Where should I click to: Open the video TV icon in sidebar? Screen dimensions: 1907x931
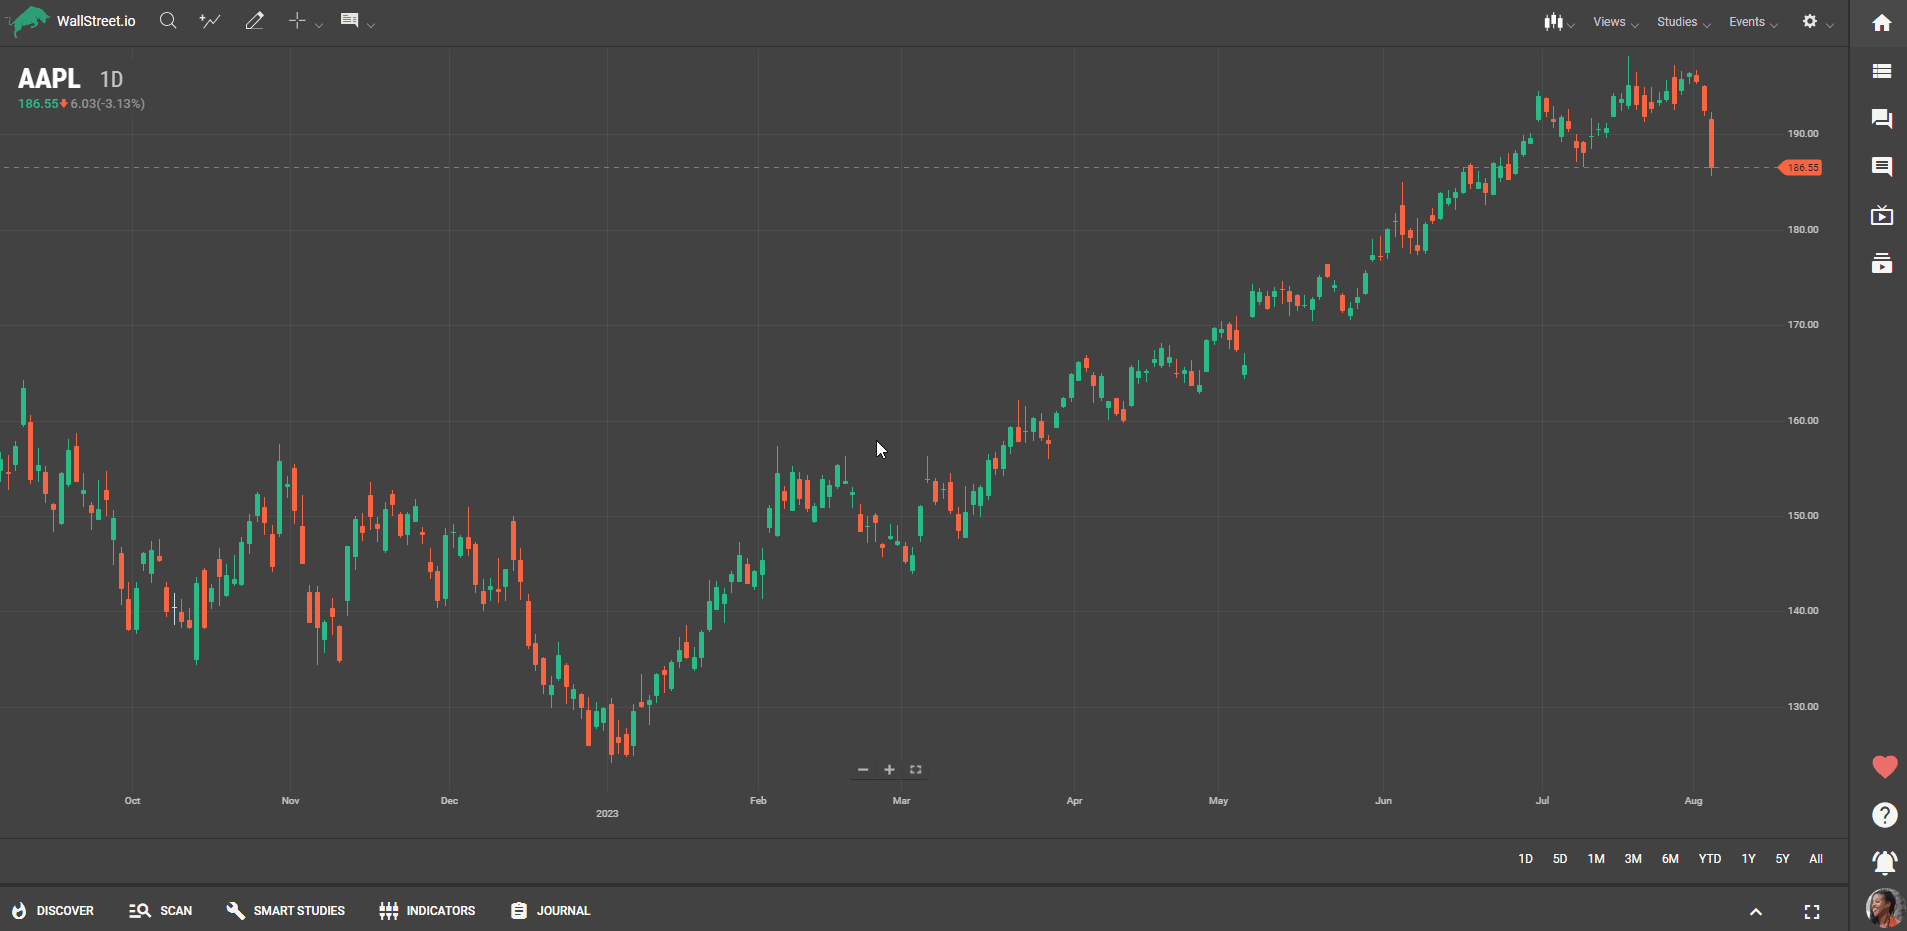coord(1882,216)
